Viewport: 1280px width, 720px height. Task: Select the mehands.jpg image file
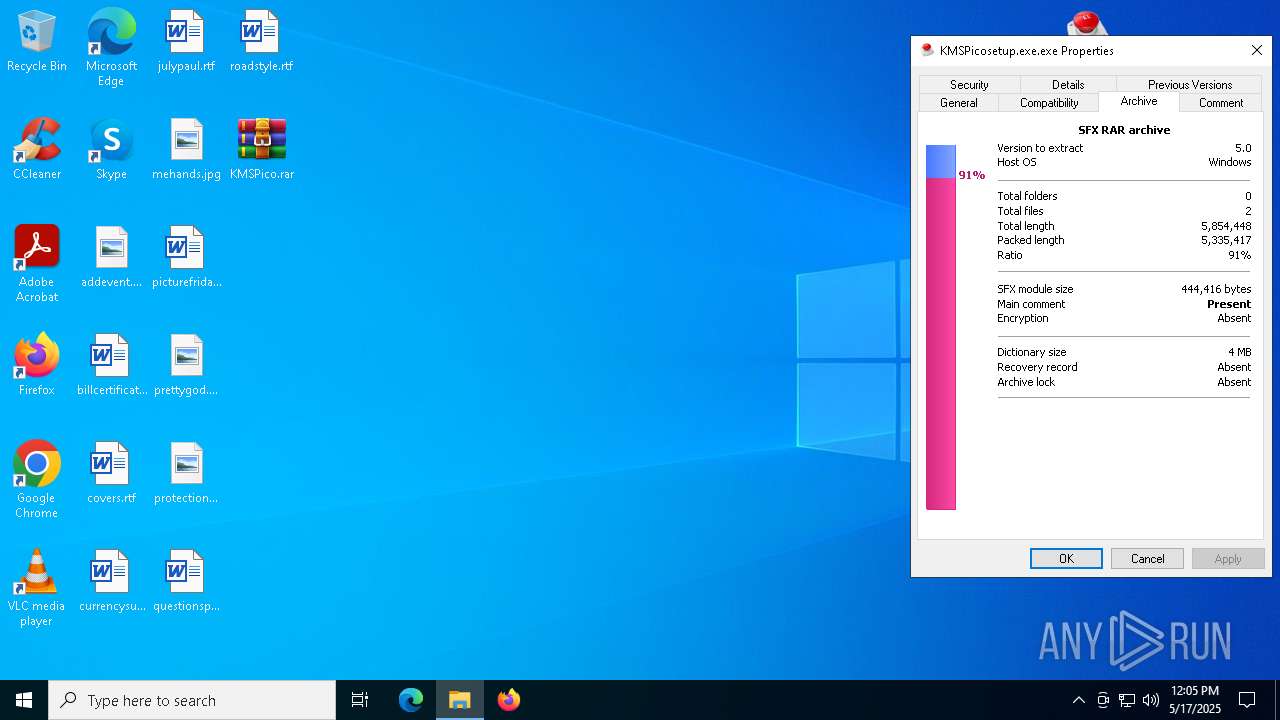(186, 150)
